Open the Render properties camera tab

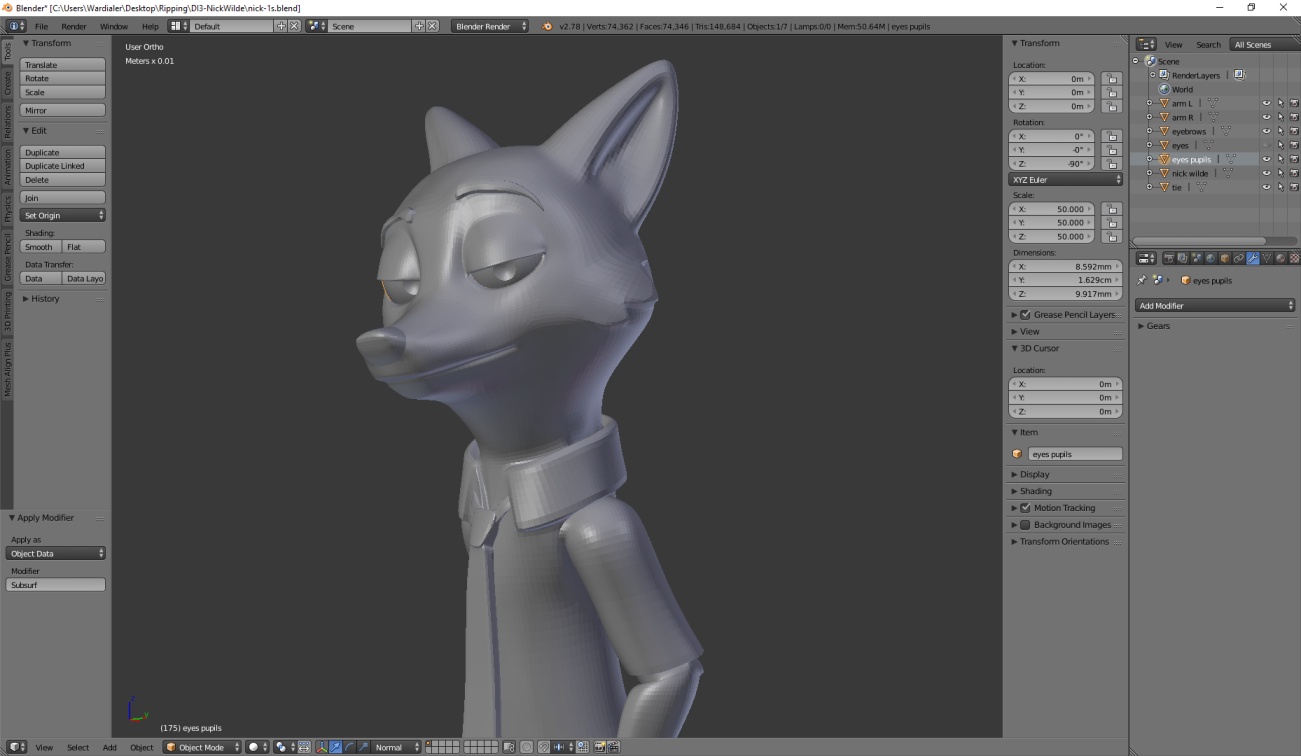click(1169, 258)
